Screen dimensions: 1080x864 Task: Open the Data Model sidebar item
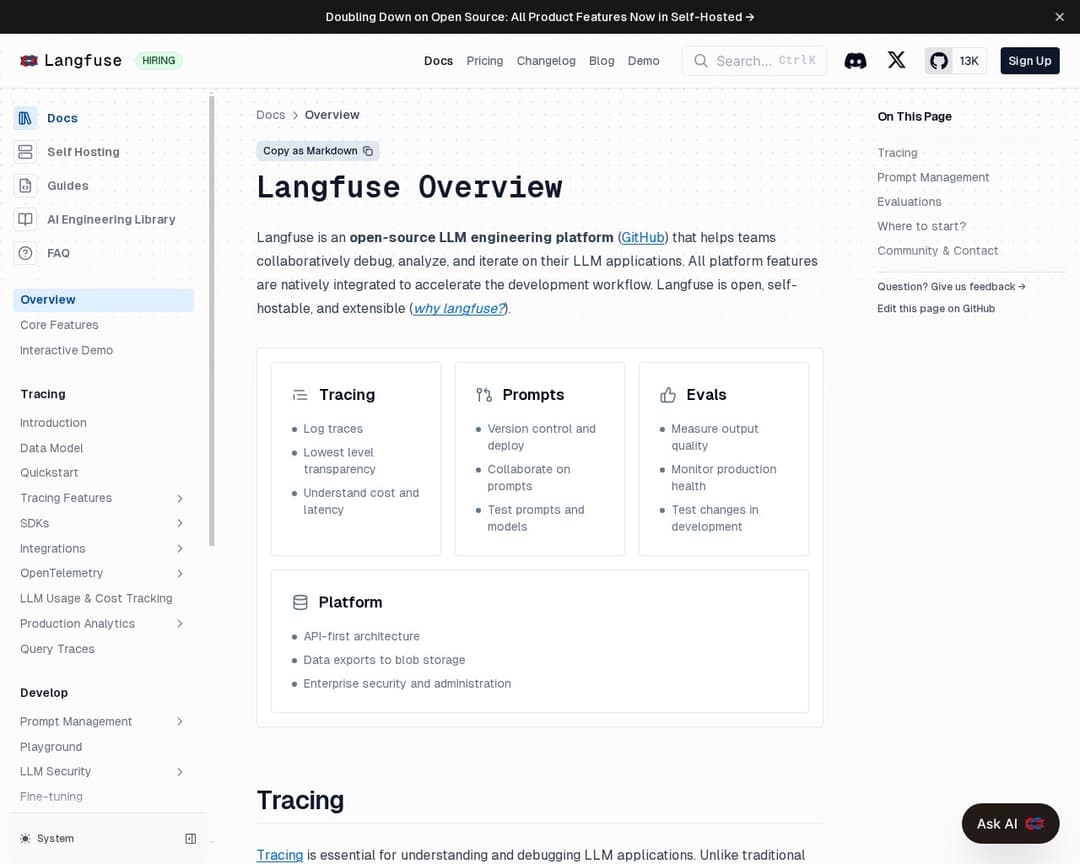coord(52,448)
